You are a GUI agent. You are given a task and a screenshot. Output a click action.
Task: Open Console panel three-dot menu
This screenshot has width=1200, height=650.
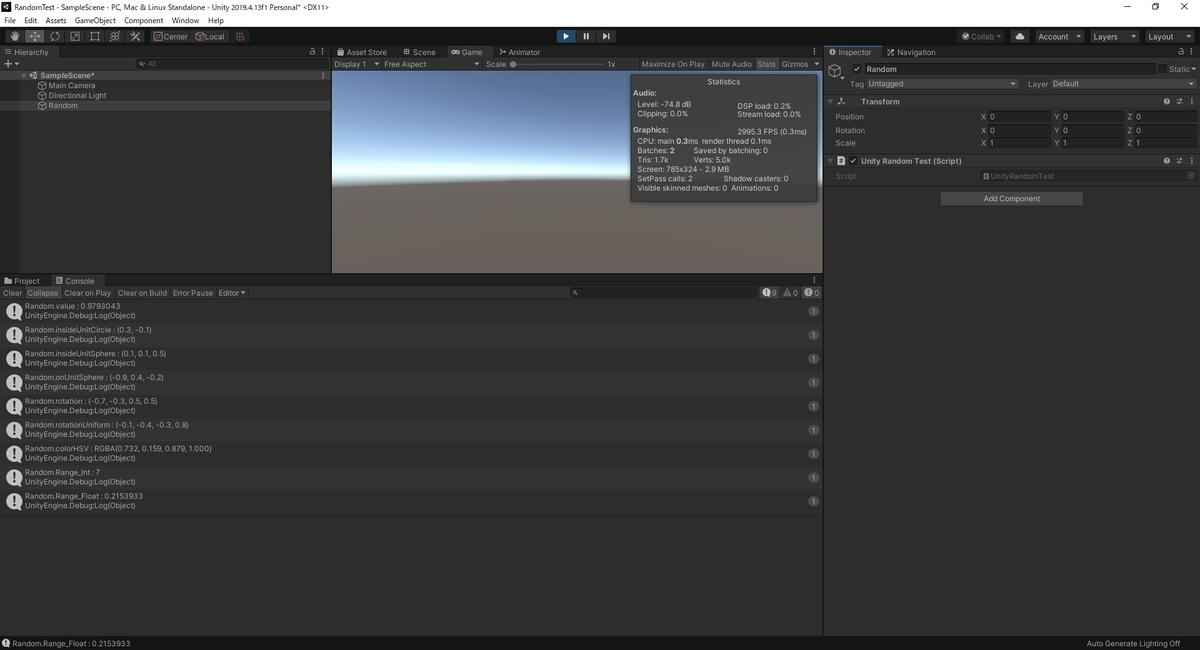pos(815,281)
